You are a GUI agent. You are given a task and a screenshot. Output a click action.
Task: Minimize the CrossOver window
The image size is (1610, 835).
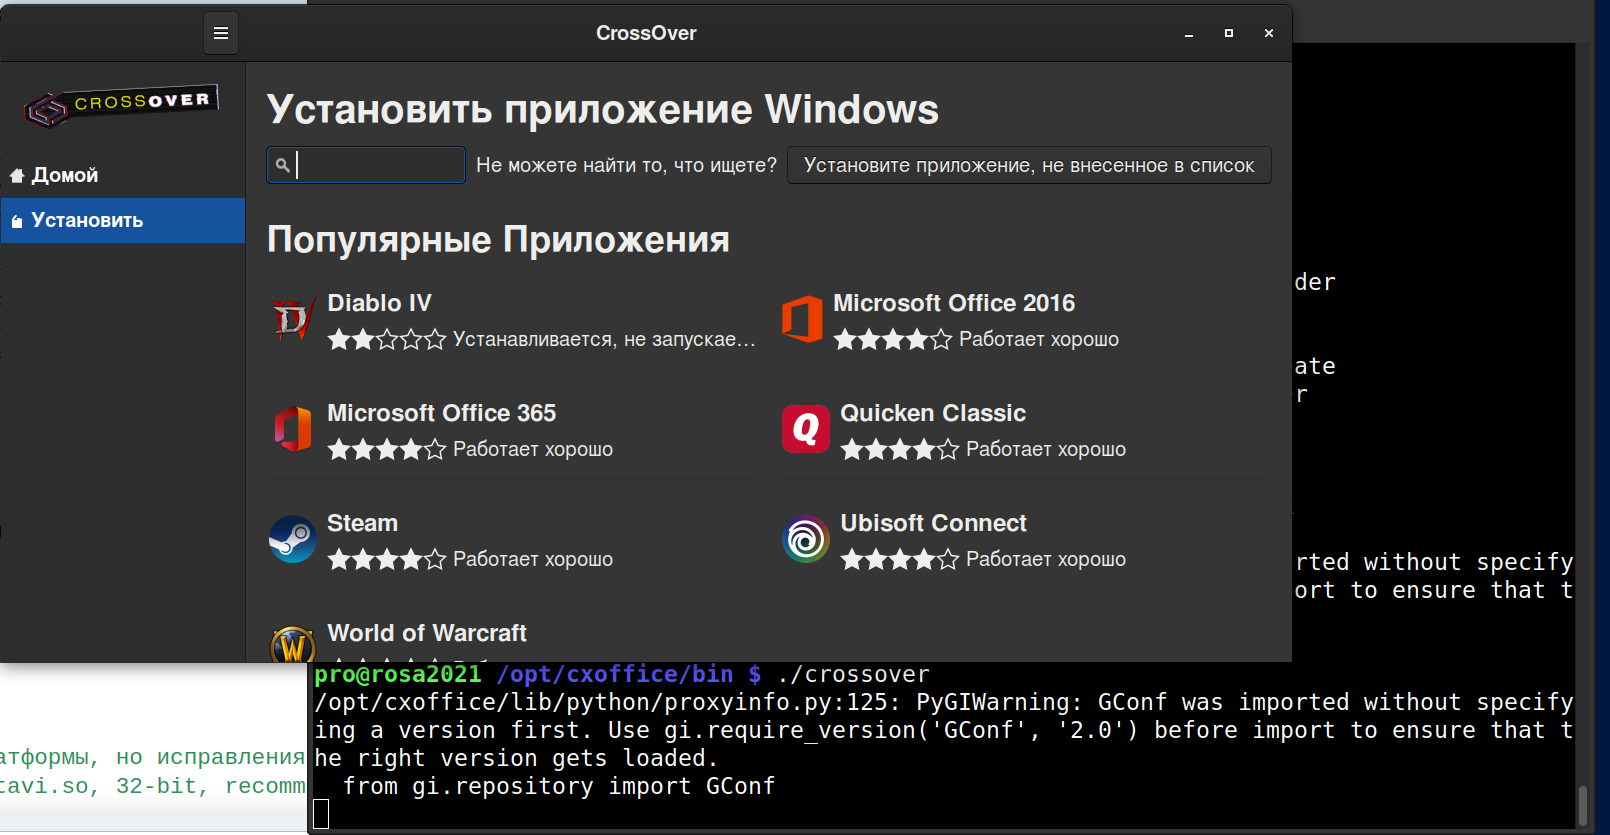pyautogui.click(x=1189, y=33)
